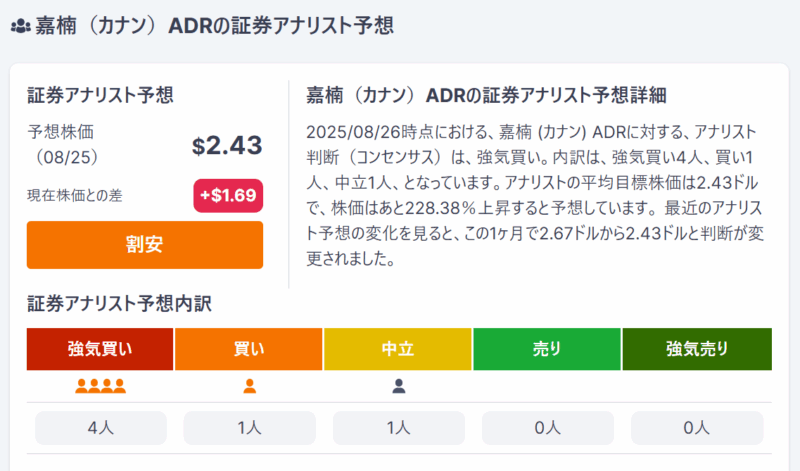The image size is (800, 471).
Task: Click the orange strong-buy people icons
Action: click(x=100, y=386)
